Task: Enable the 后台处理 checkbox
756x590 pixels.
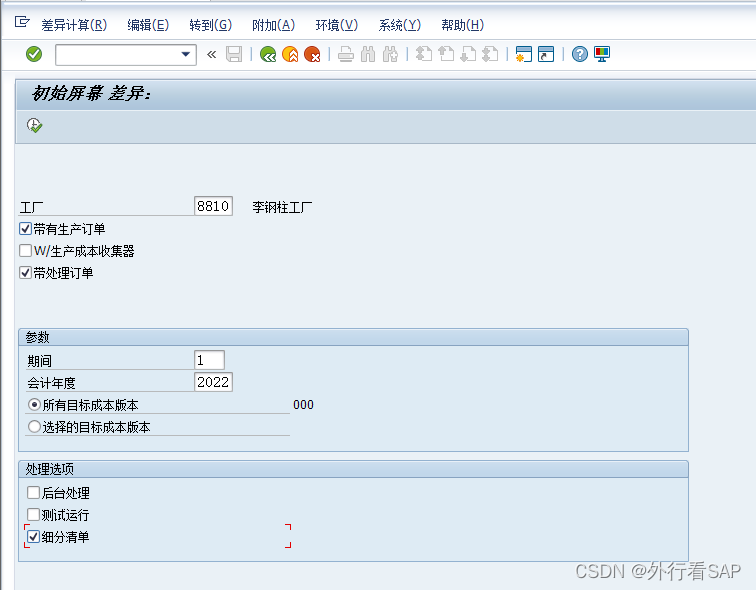Action: (33, 493)
